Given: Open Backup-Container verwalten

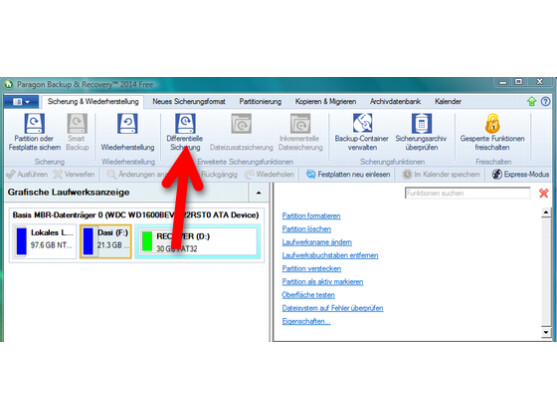Looking at the screenshot, I should (362, 132).
